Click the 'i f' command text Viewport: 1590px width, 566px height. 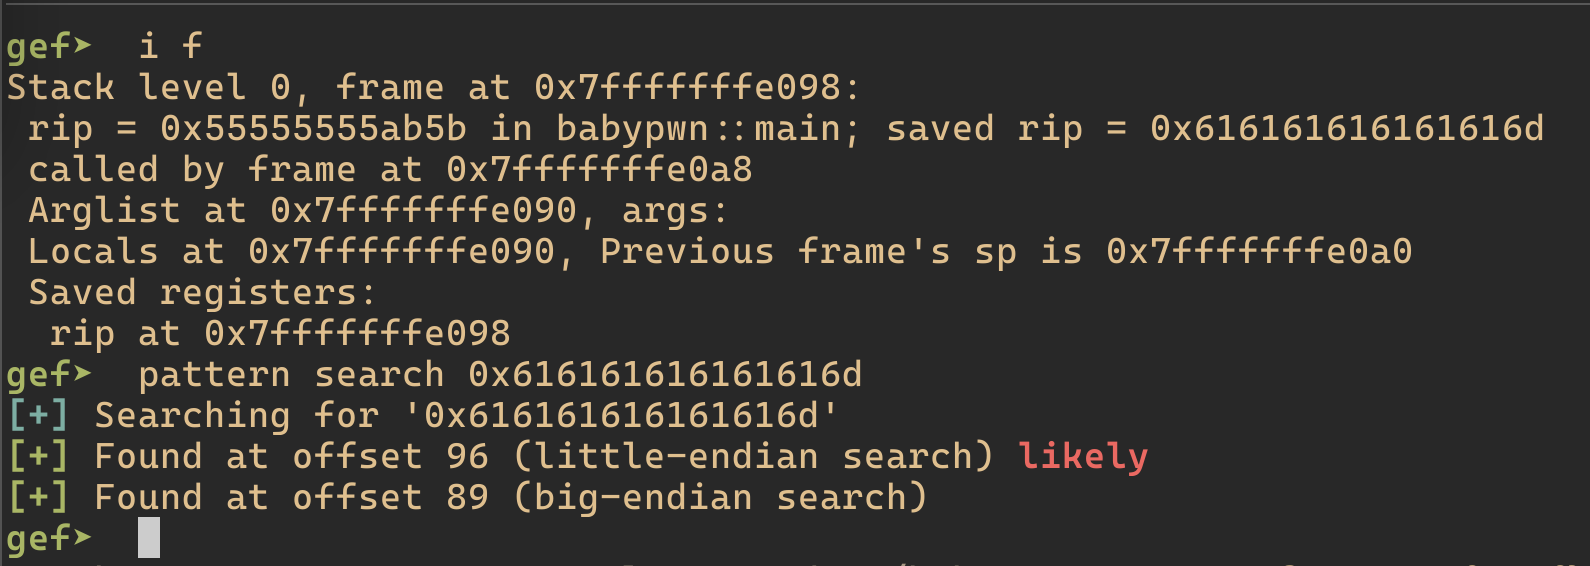click(170, 46)
